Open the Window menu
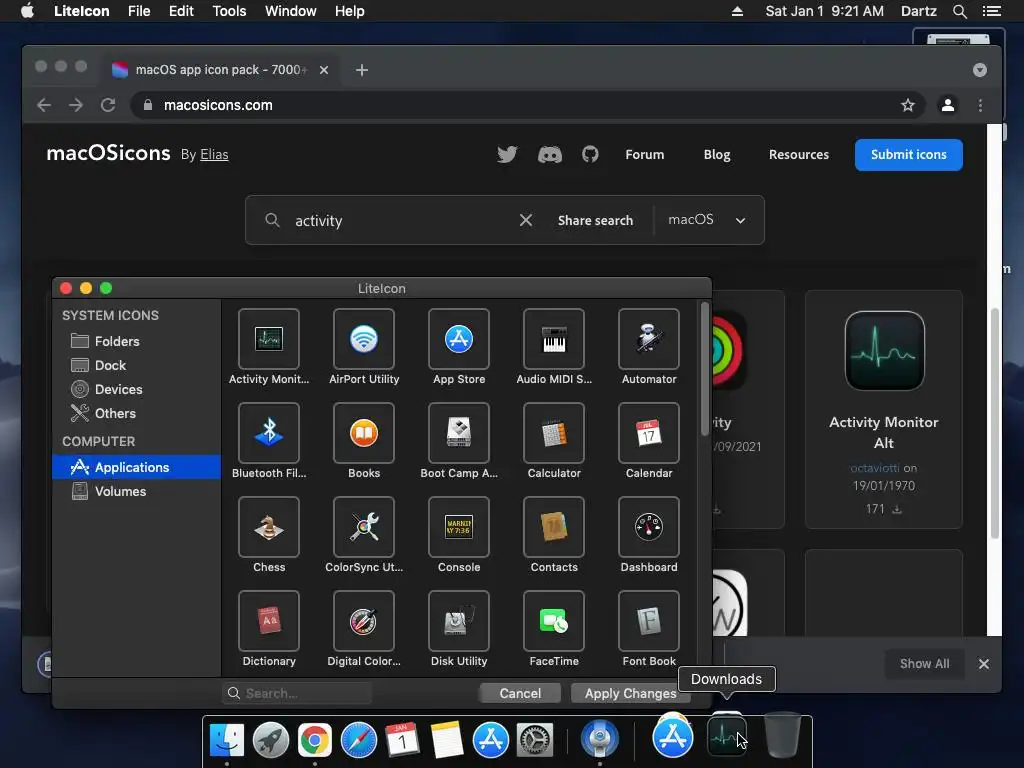The height and width of the screenshot is (768, 1024). click(x=291, y=11)
